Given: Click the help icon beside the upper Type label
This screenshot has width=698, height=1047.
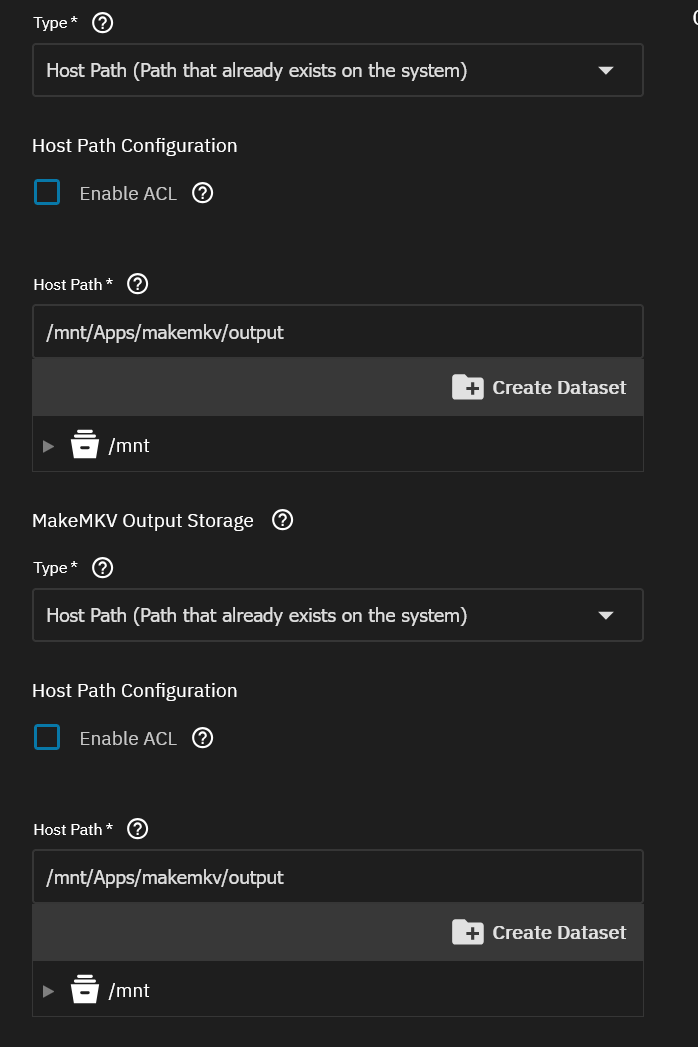Looking at the screenshot, I should pos(102,23).
